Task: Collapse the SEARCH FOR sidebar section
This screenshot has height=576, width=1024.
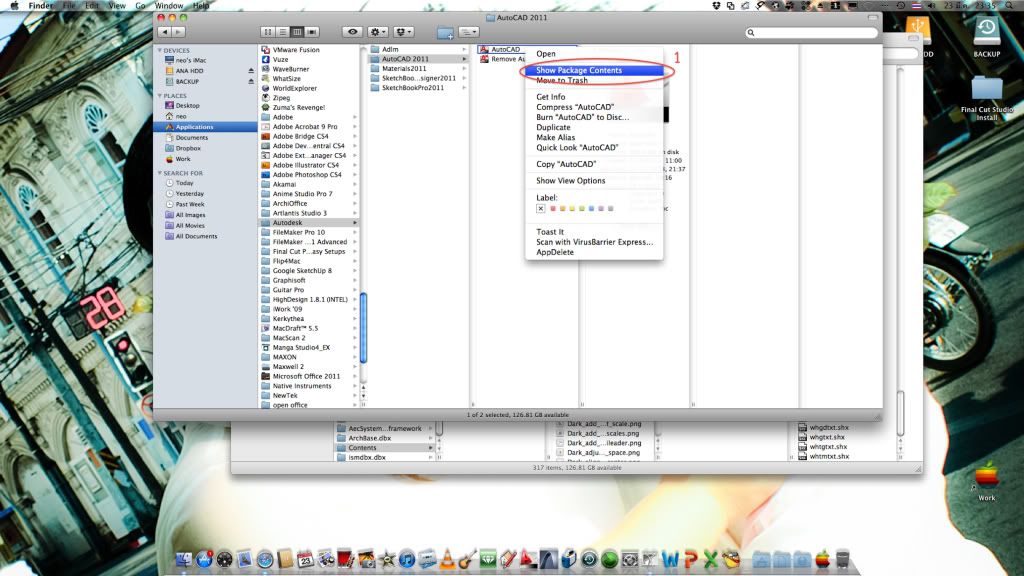Action: point(159,173)
